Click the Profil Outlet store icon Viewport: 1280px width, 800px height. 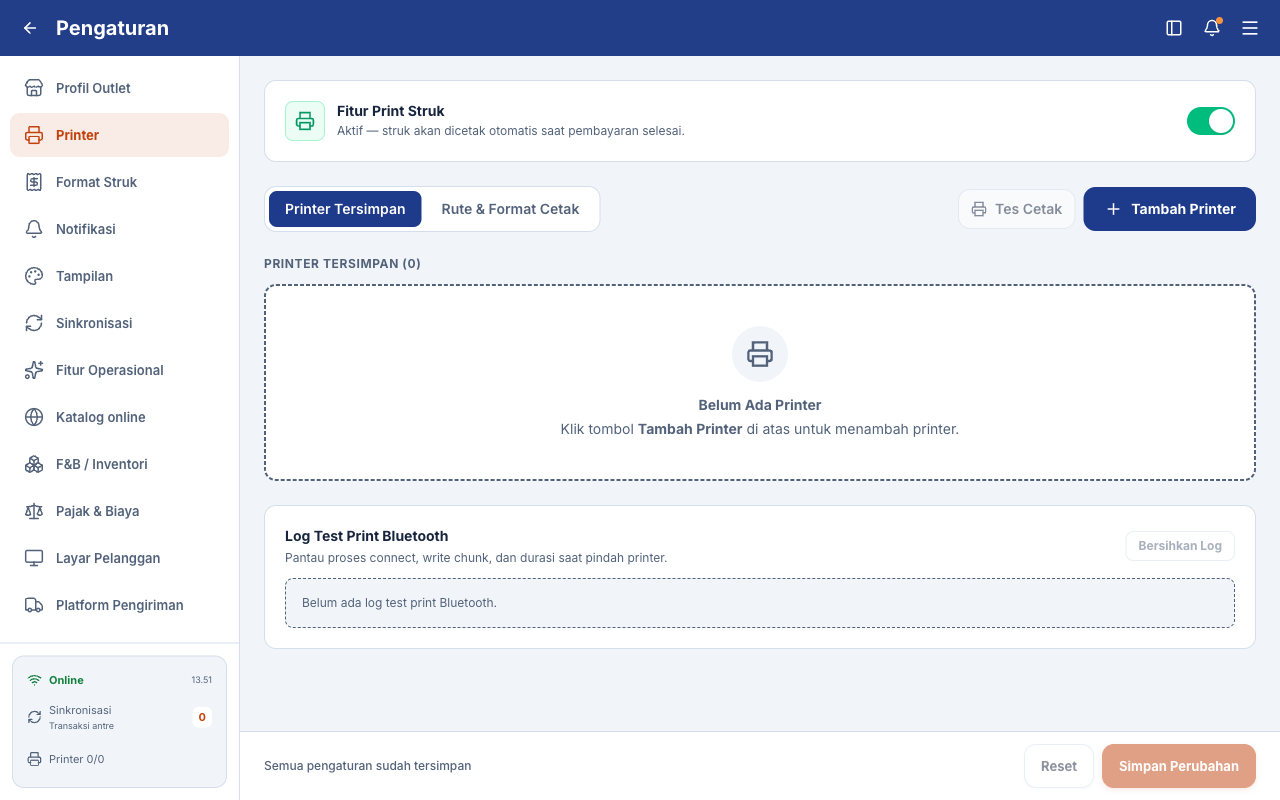coord(34,88)
